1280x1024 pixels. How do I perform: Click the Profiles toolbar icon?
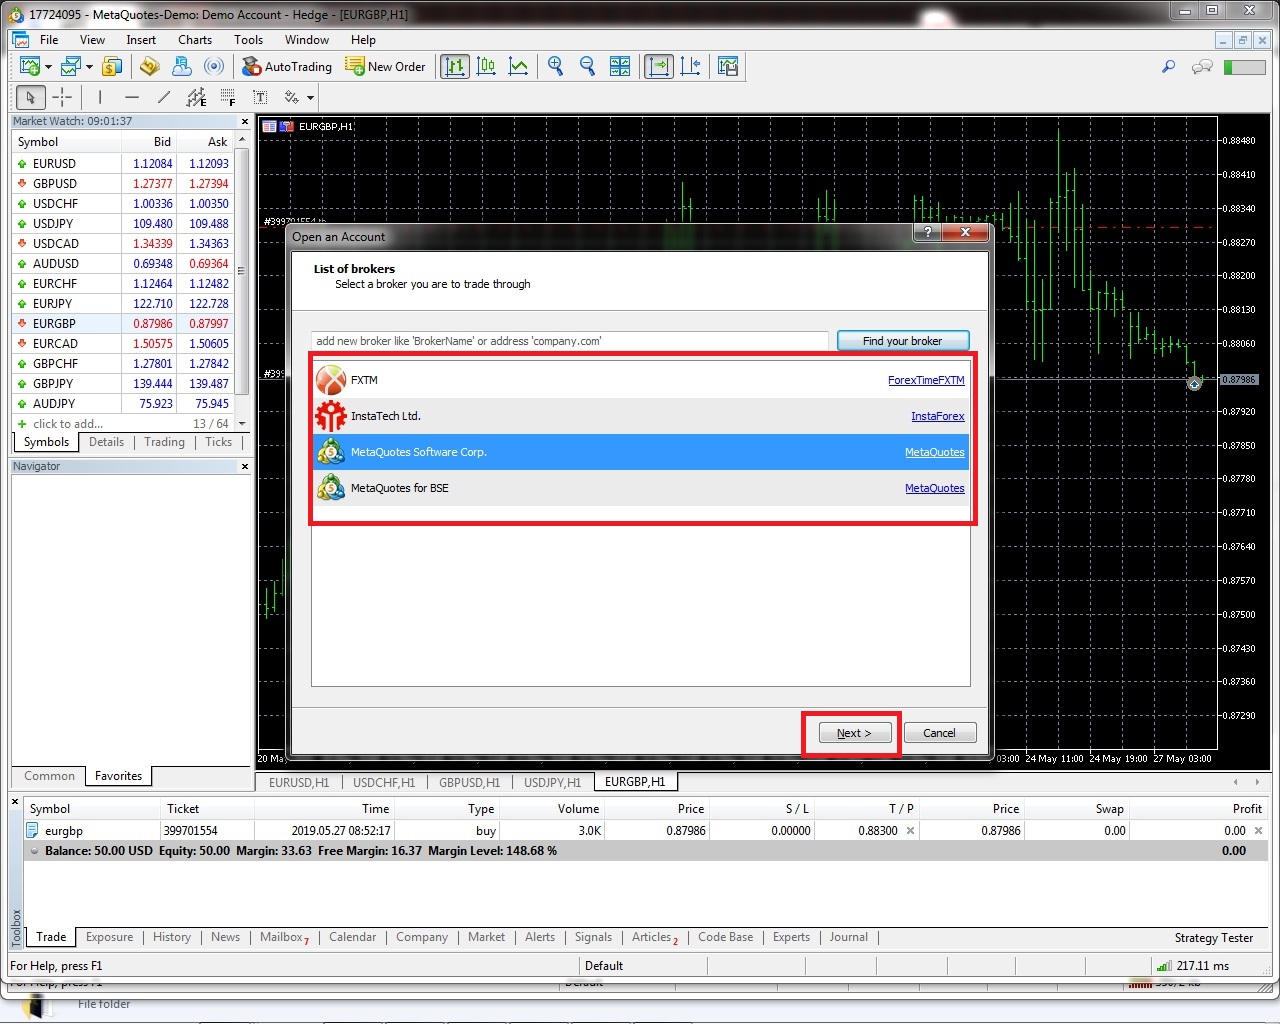(71, 67)
